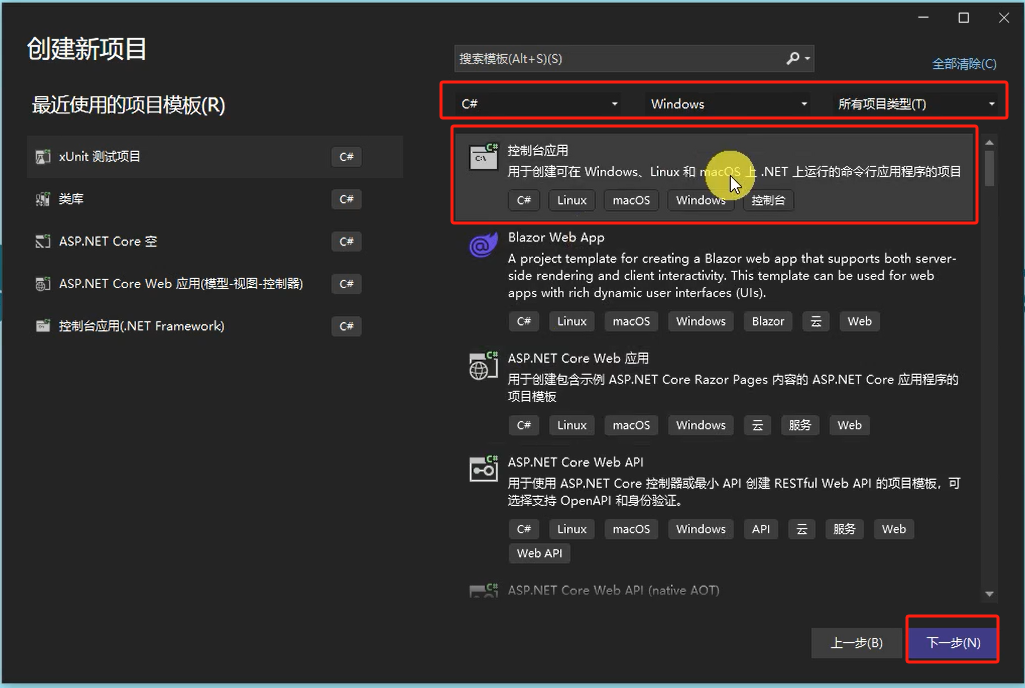Click the 服务 tag on ASP.NET Core Web 应用

click(x=800, y=425)
